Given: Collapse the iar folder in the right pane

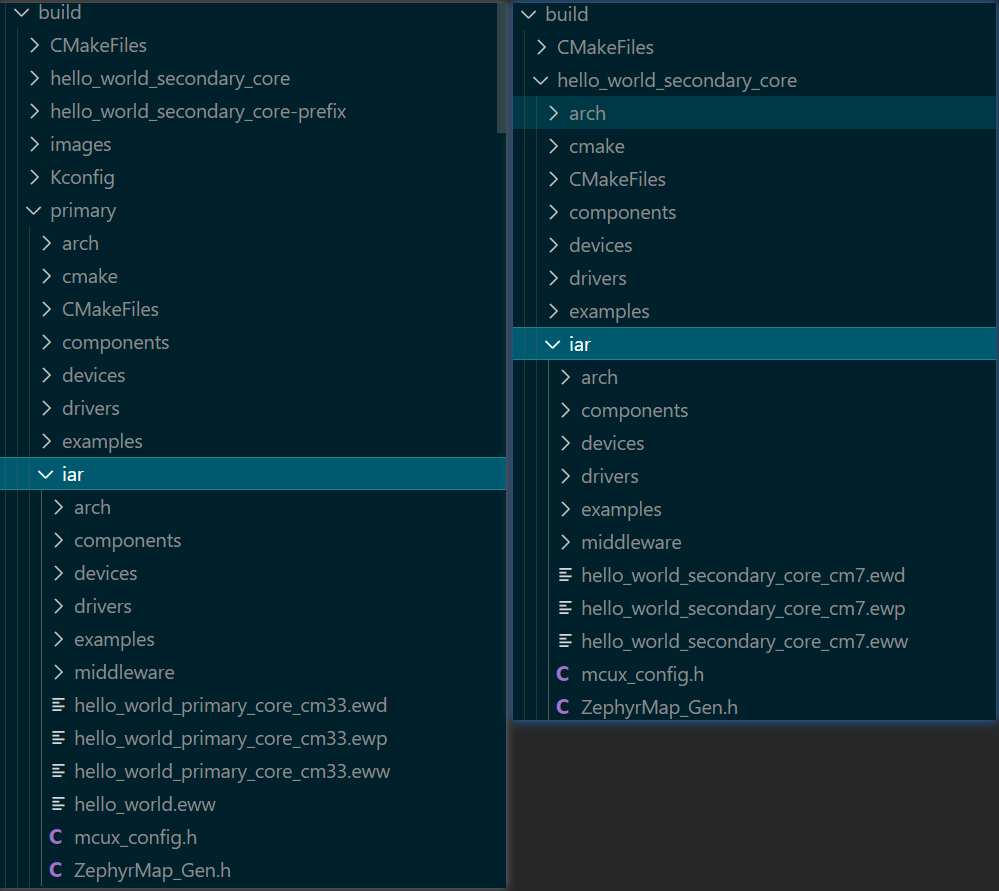Looking at the screenshot, I should [554, 343].
